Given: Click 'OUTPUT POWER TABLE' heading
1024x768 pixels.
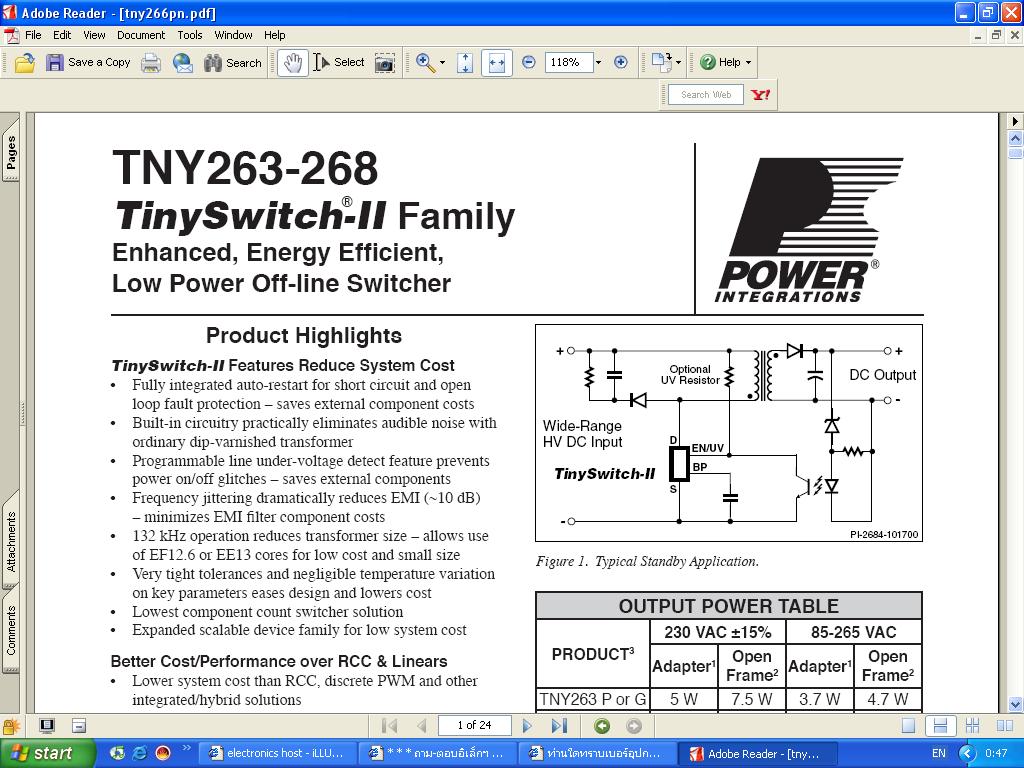Looking at the screenshot, I should [728, 606].
